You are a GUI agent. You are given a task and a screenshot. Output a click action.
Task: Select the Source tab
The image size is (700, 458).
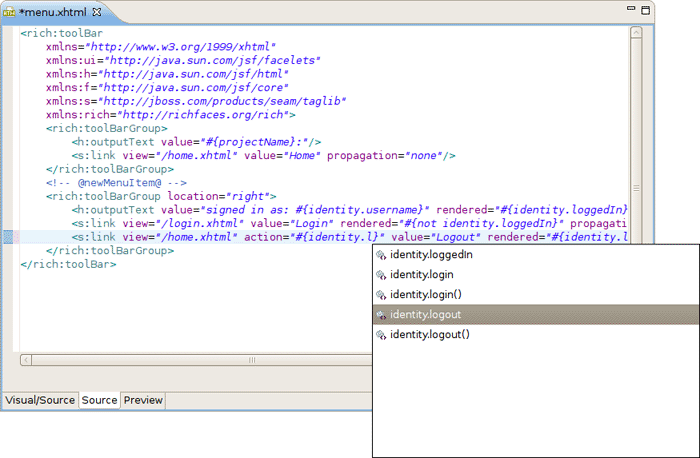coord(99,400)
